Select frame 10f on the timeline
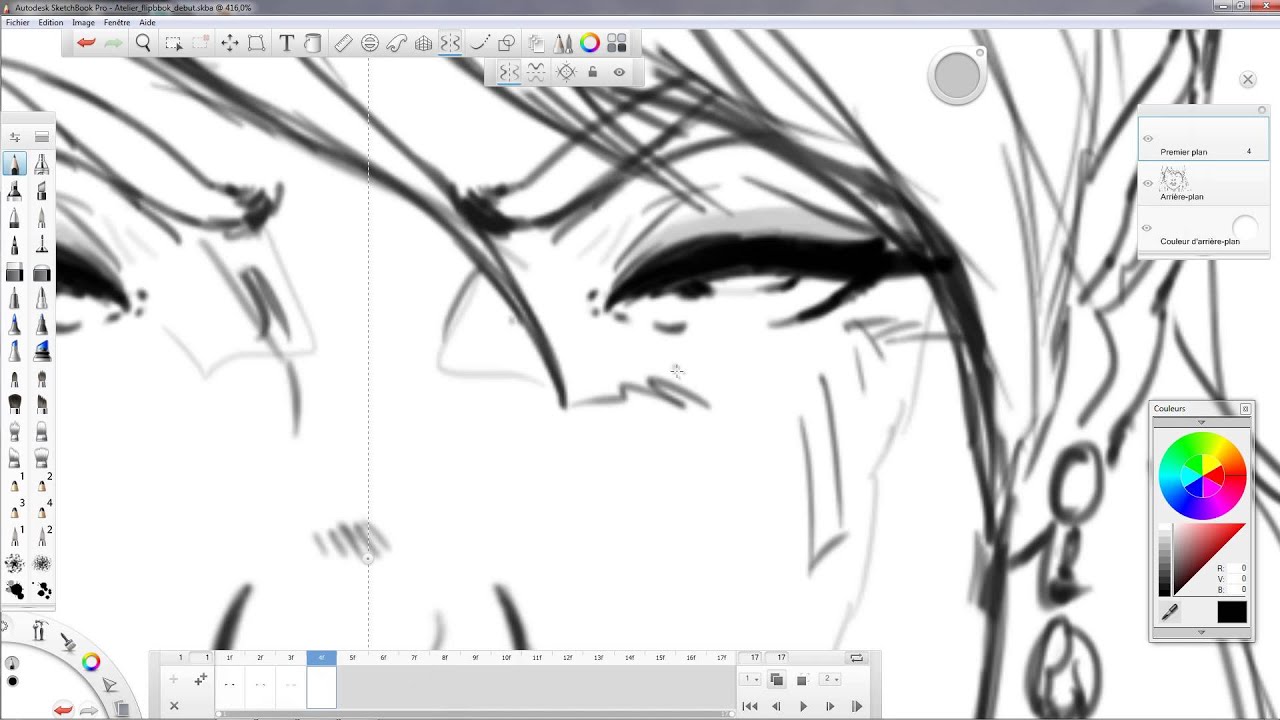The height and width of the screenshot is (720, 1280). coord(506,658)
